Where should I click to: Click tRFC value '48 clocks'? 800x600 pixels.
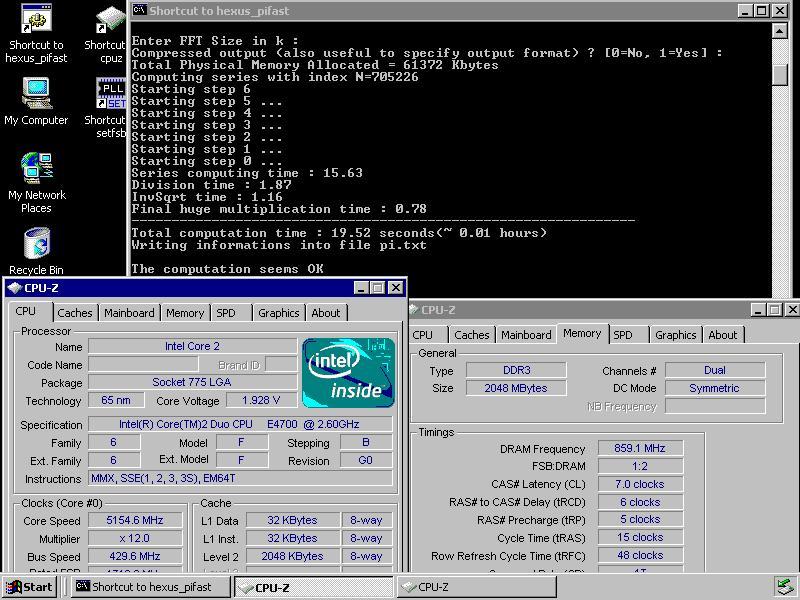(640, 555)
